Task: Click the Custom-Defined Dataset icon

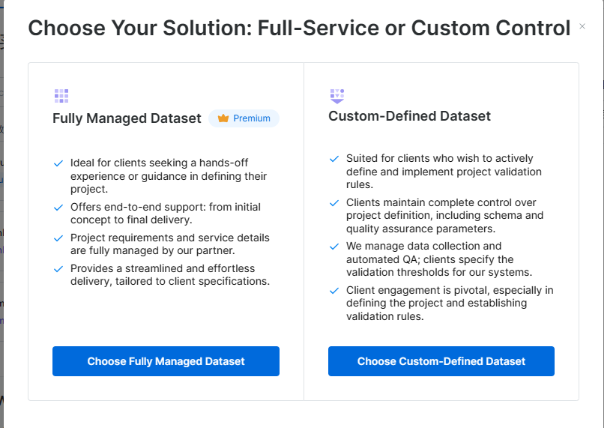Action: (336, 96)
